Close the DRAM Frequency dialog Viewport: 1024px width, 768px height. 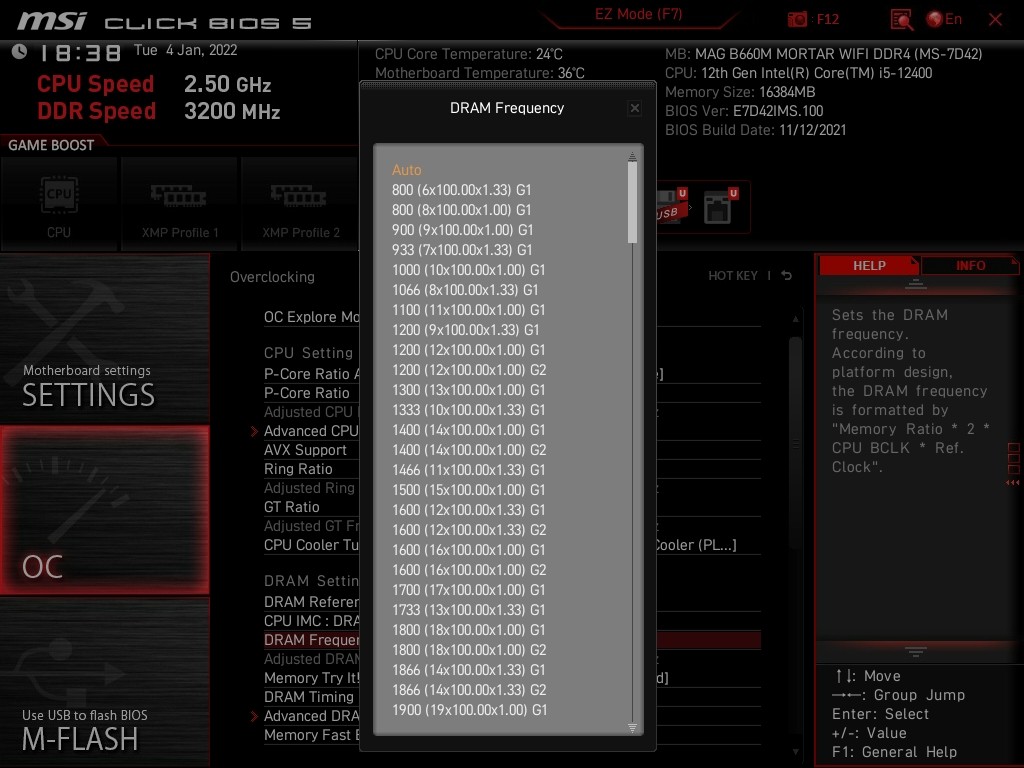[634, 108]
